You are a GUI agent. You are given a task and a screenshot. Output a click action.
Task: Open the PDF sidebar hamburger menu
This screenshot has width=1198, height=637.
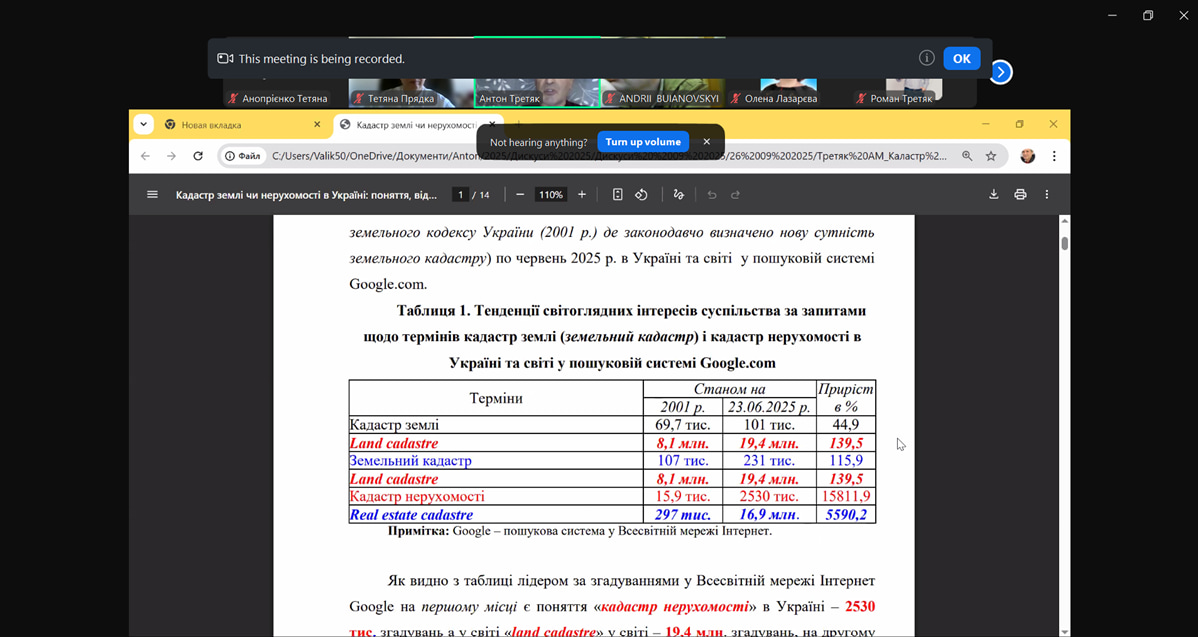pyautogui.click(x=152, y=195)
